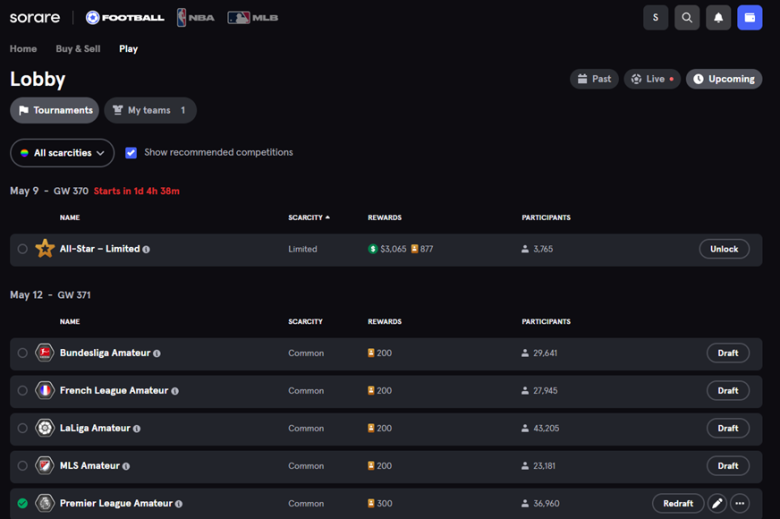Open info icon next to All-Star – Limited
The image size is (780, 519).
coord(146,249)
